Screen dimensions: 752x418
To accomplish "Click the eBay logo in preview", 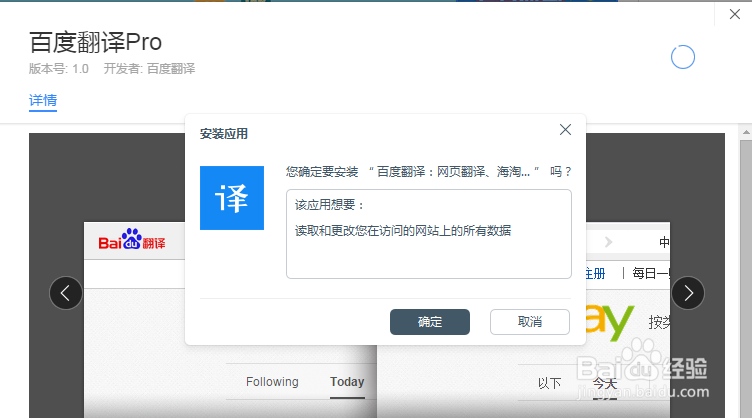I will [610, 321].
